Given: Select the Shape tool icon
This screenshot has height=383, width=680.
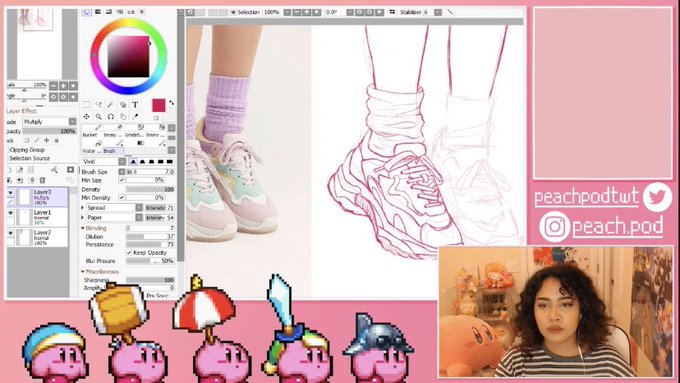Looking at the screenshot, I should click(x=123, y=105).
